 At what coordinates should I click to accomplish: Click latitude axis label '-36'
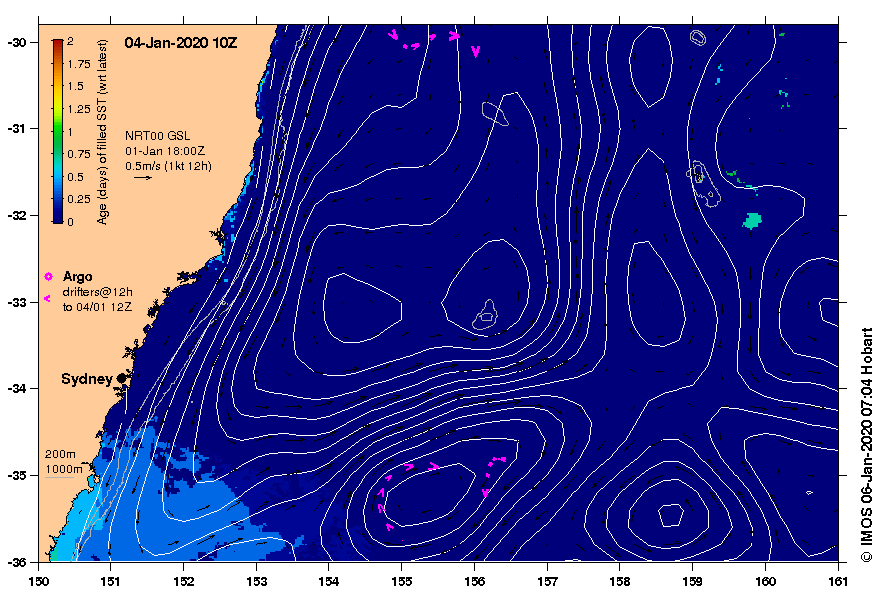point(16,562)
